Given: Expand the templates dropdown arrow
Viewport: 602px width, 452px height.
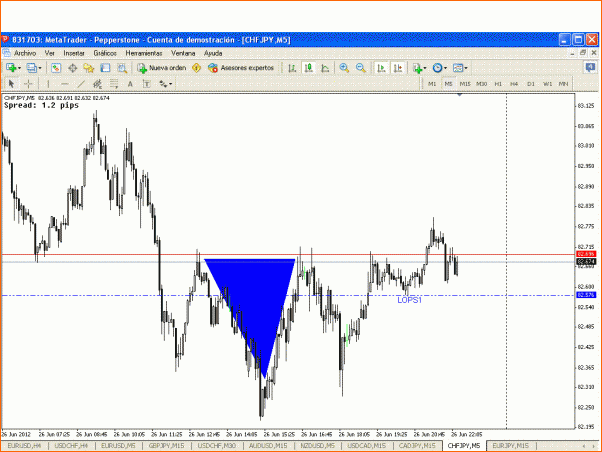Looking at the screenshot, I should coord(466,68).
